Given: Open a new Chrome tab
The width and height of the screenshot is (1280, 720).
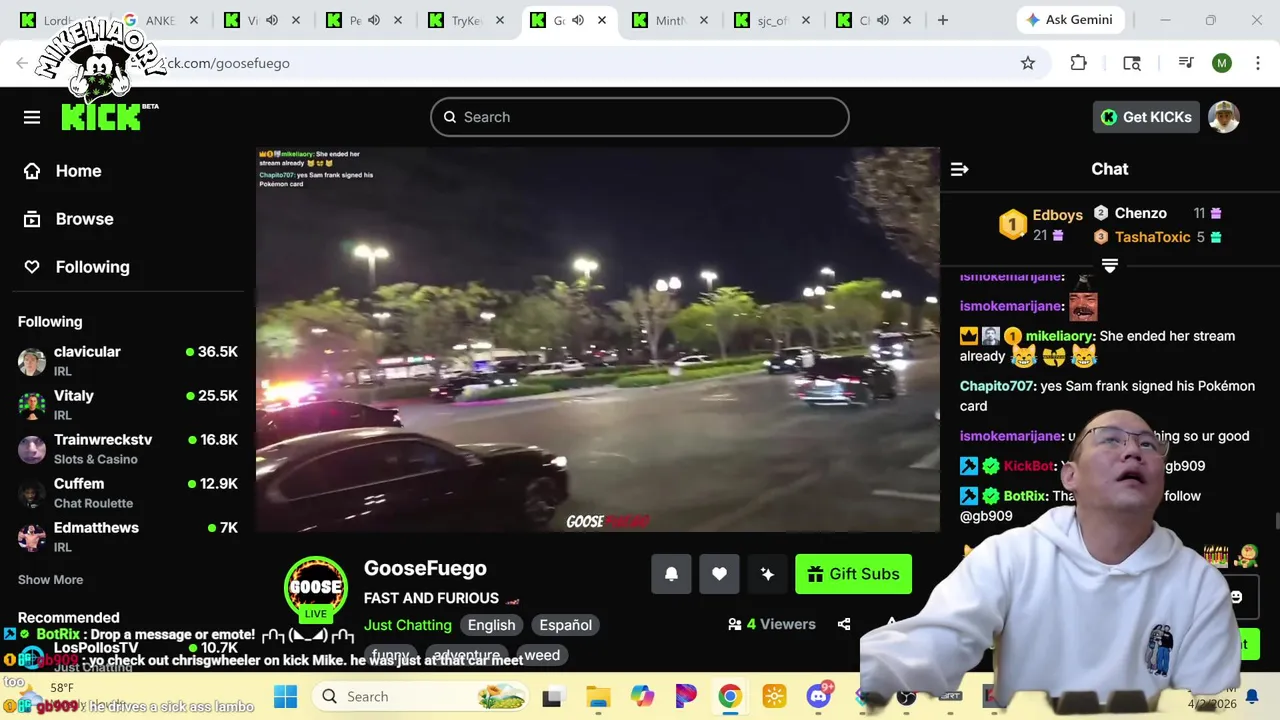Looking at the screenshot, I should pos(943,20).
